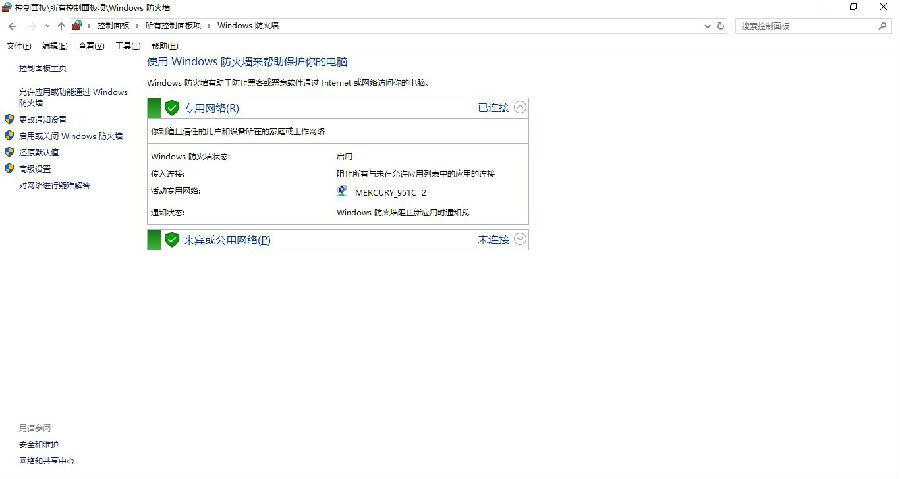Click the refresh icon in address bar
900x479 pixels.
click(x=721, y=25)
